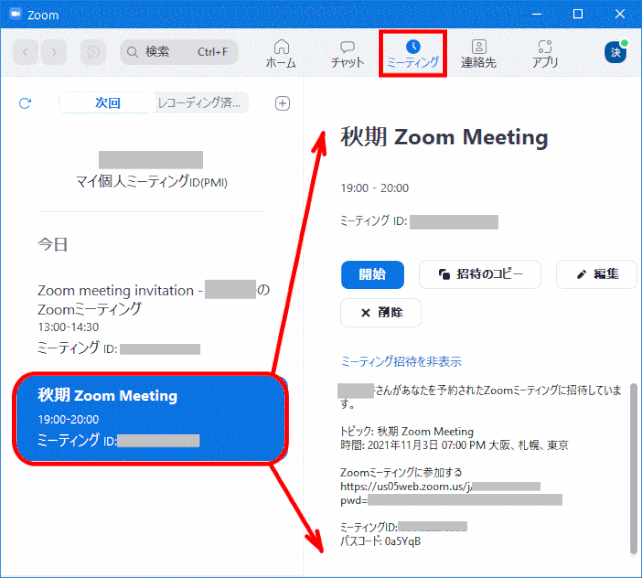This screenshot has width=642, height=578.
Task: Click the 秋期 Zoom Meeting heading in details
Action: (444, 137)
